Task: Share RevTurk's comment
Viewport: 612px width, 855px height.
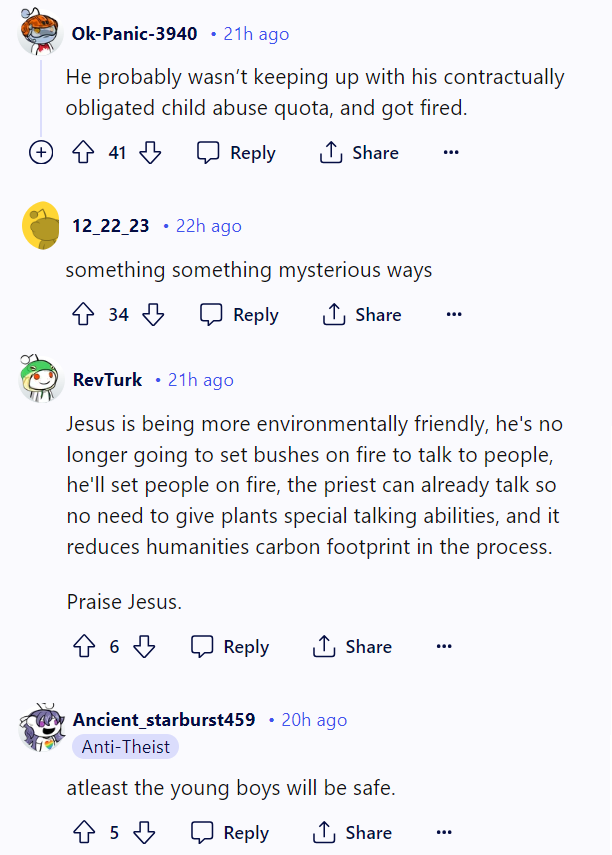Action: (352, 647)
